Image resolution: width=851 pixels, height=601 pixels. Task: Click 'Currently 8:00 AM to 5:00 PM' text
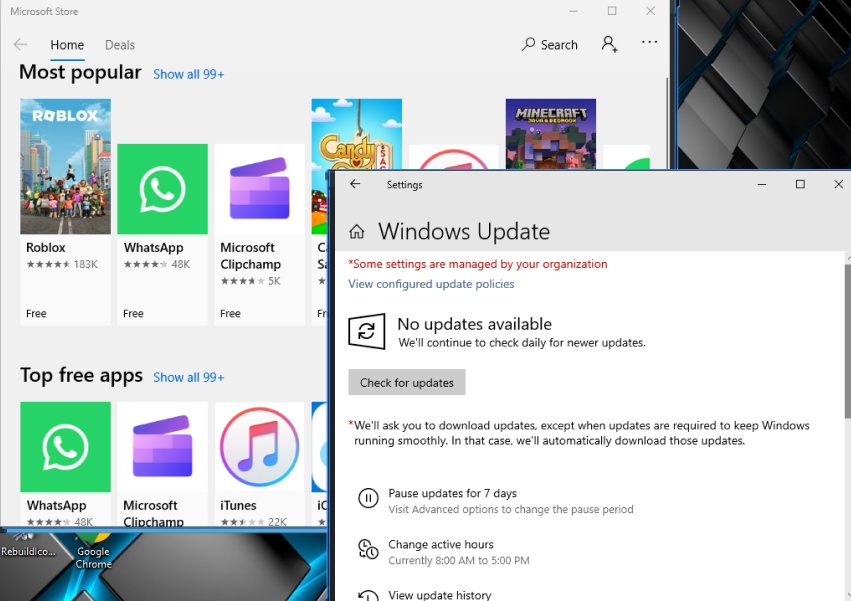[459, 560]
